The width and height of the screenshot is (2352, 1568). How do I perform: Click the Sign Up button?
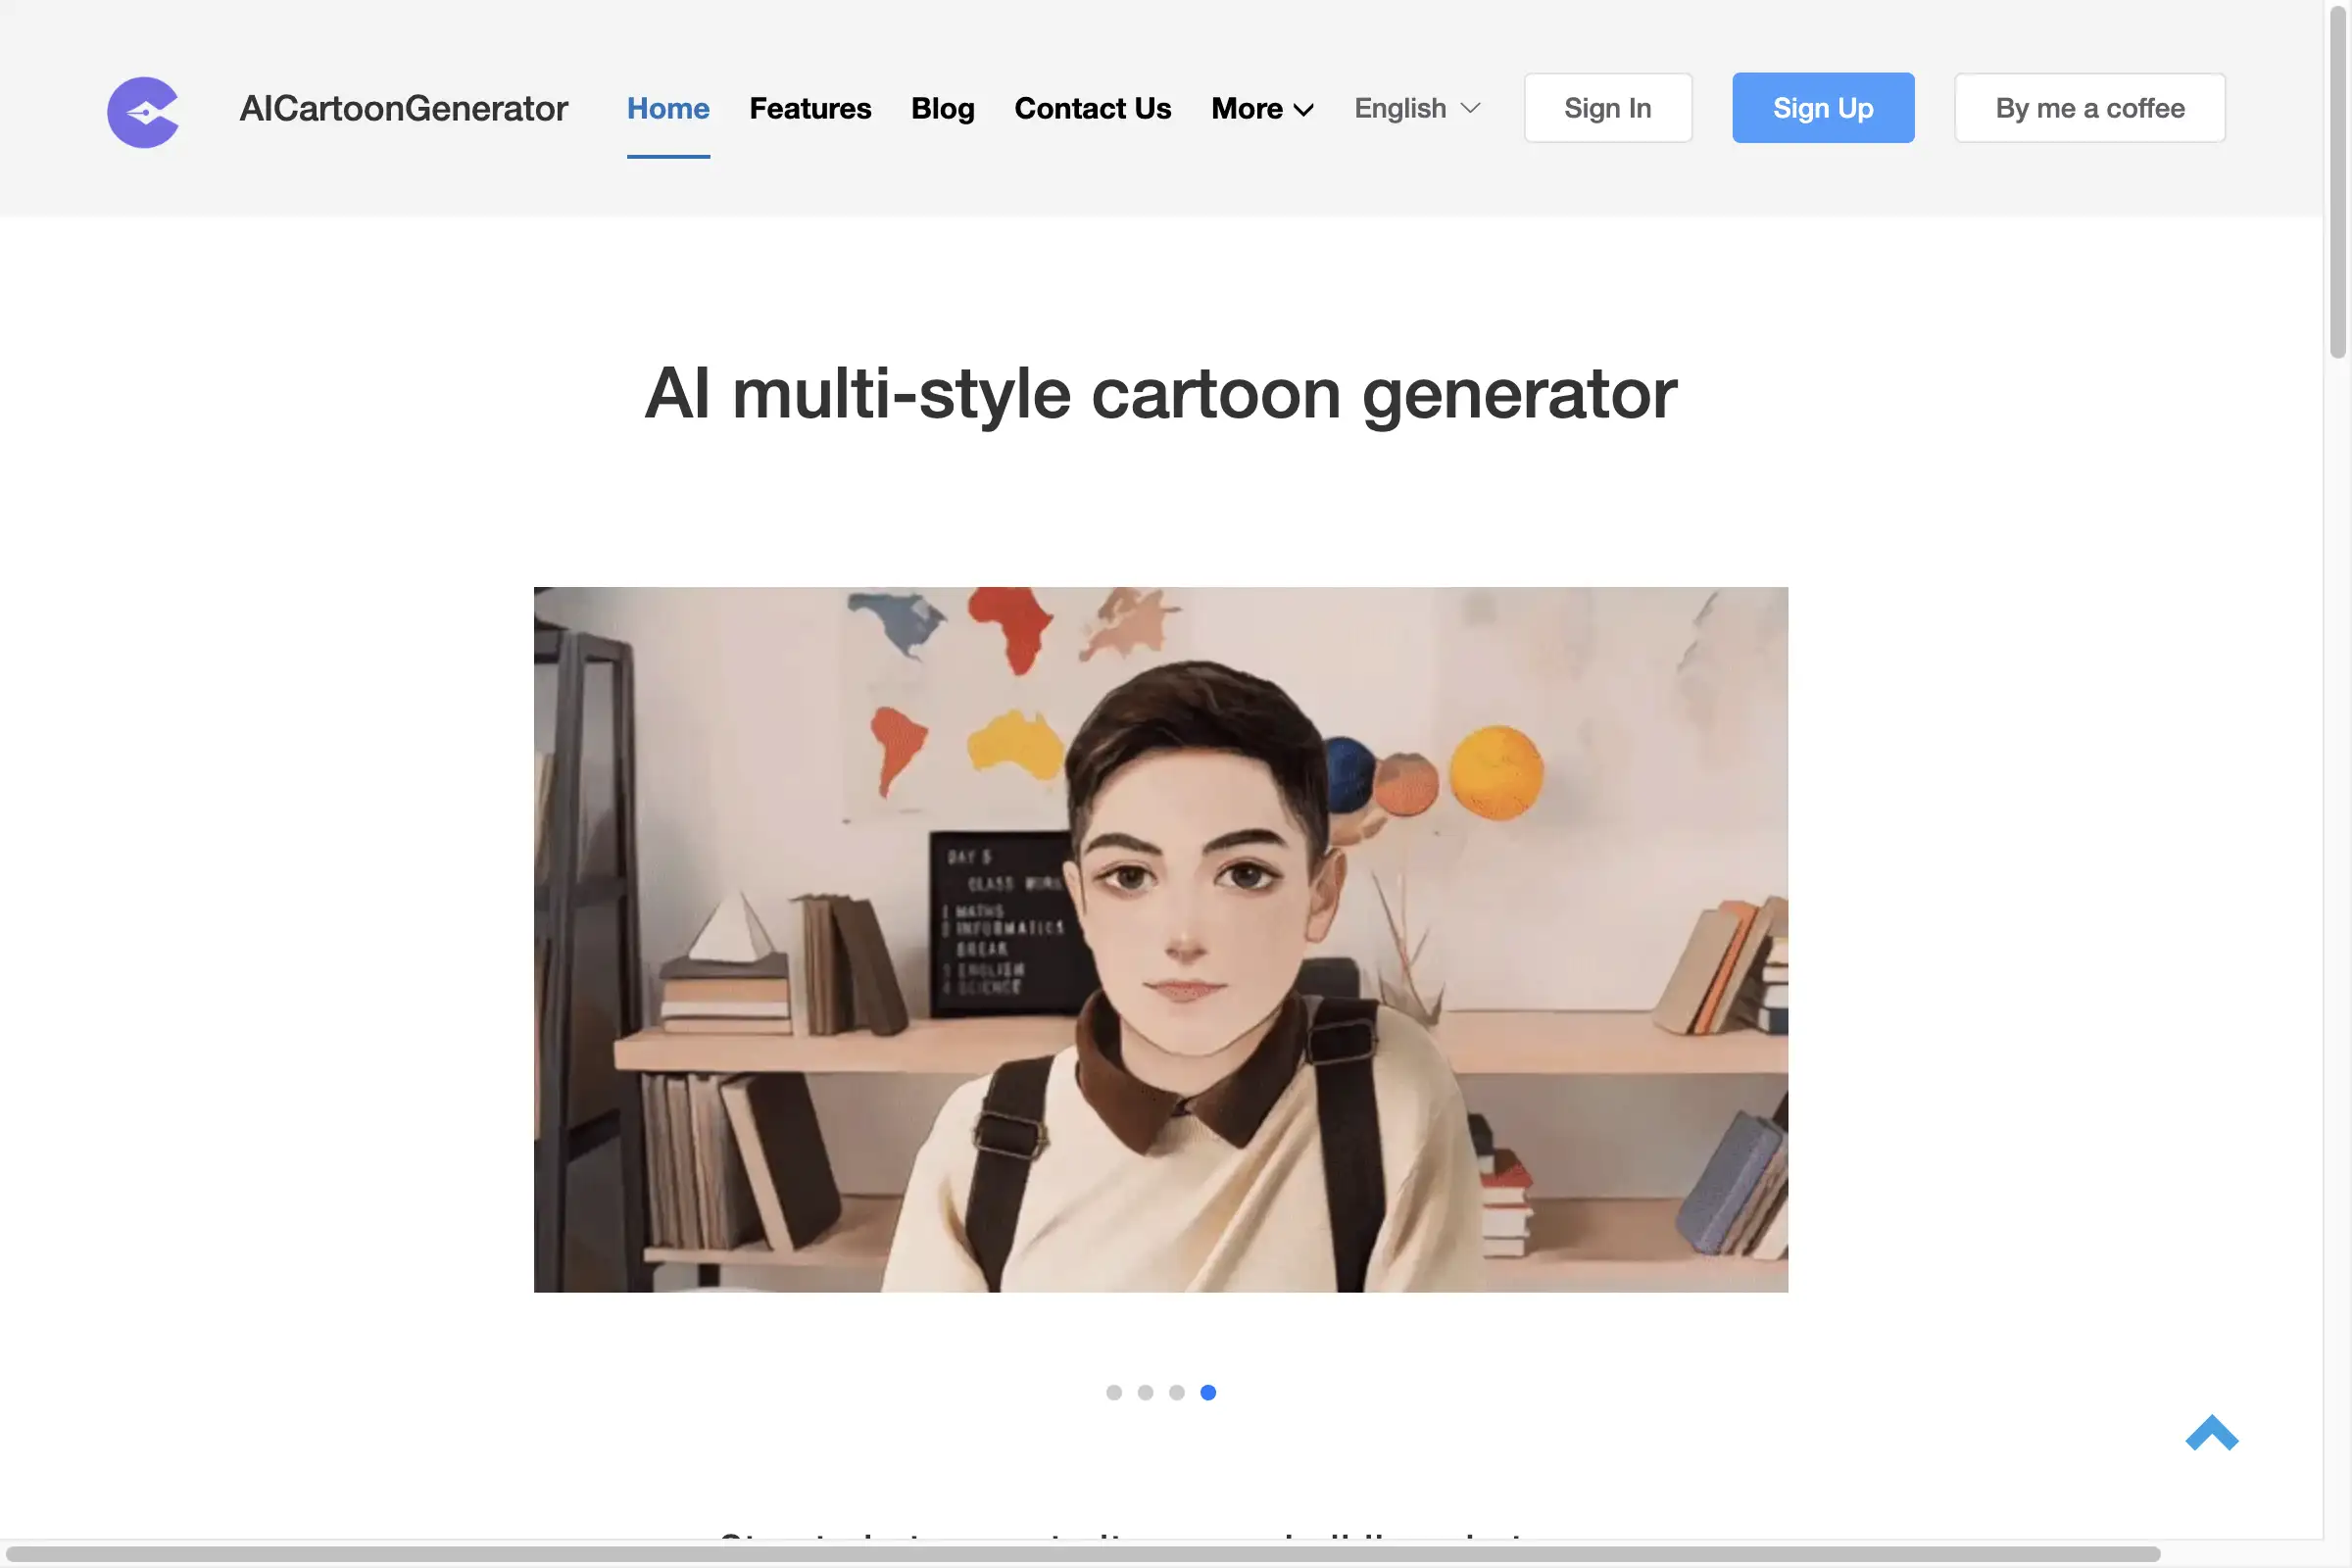pos(1824,107)
